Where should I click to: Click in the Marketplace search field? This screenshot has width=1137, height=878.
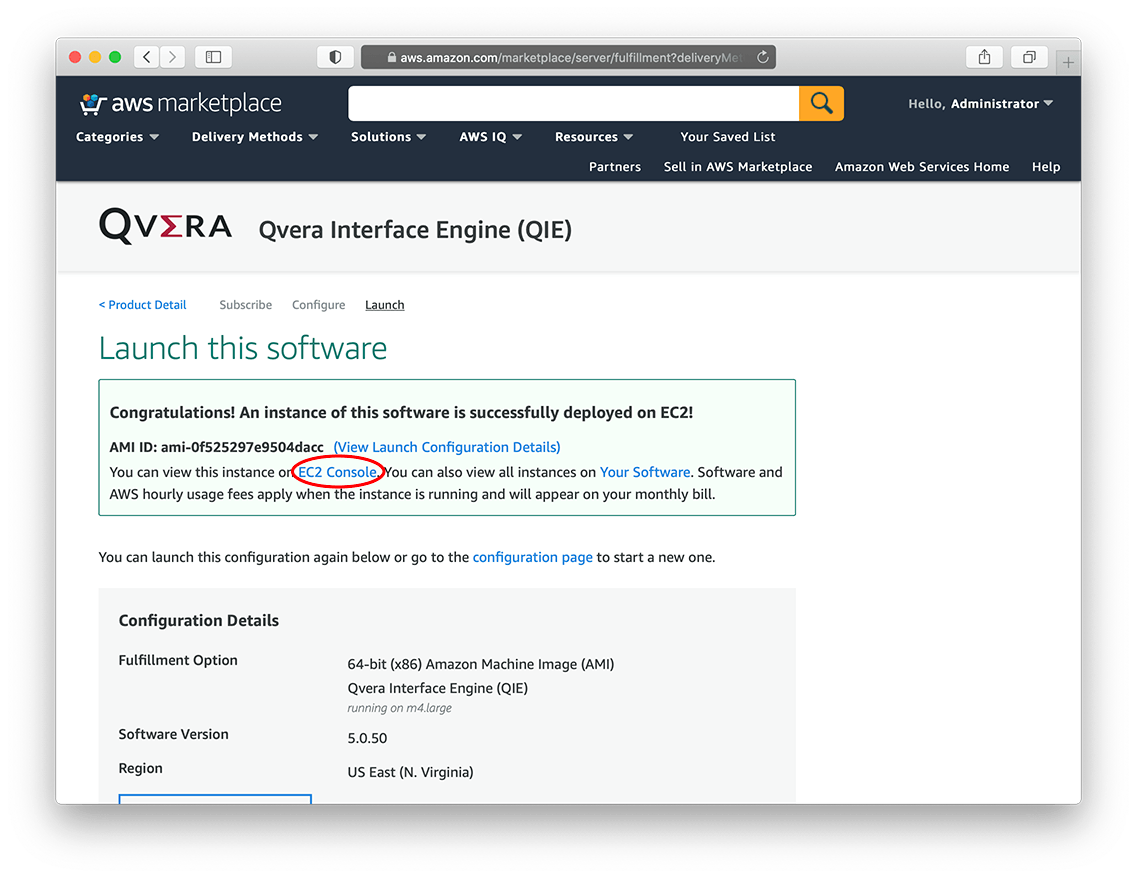click(x=574, y=103)
